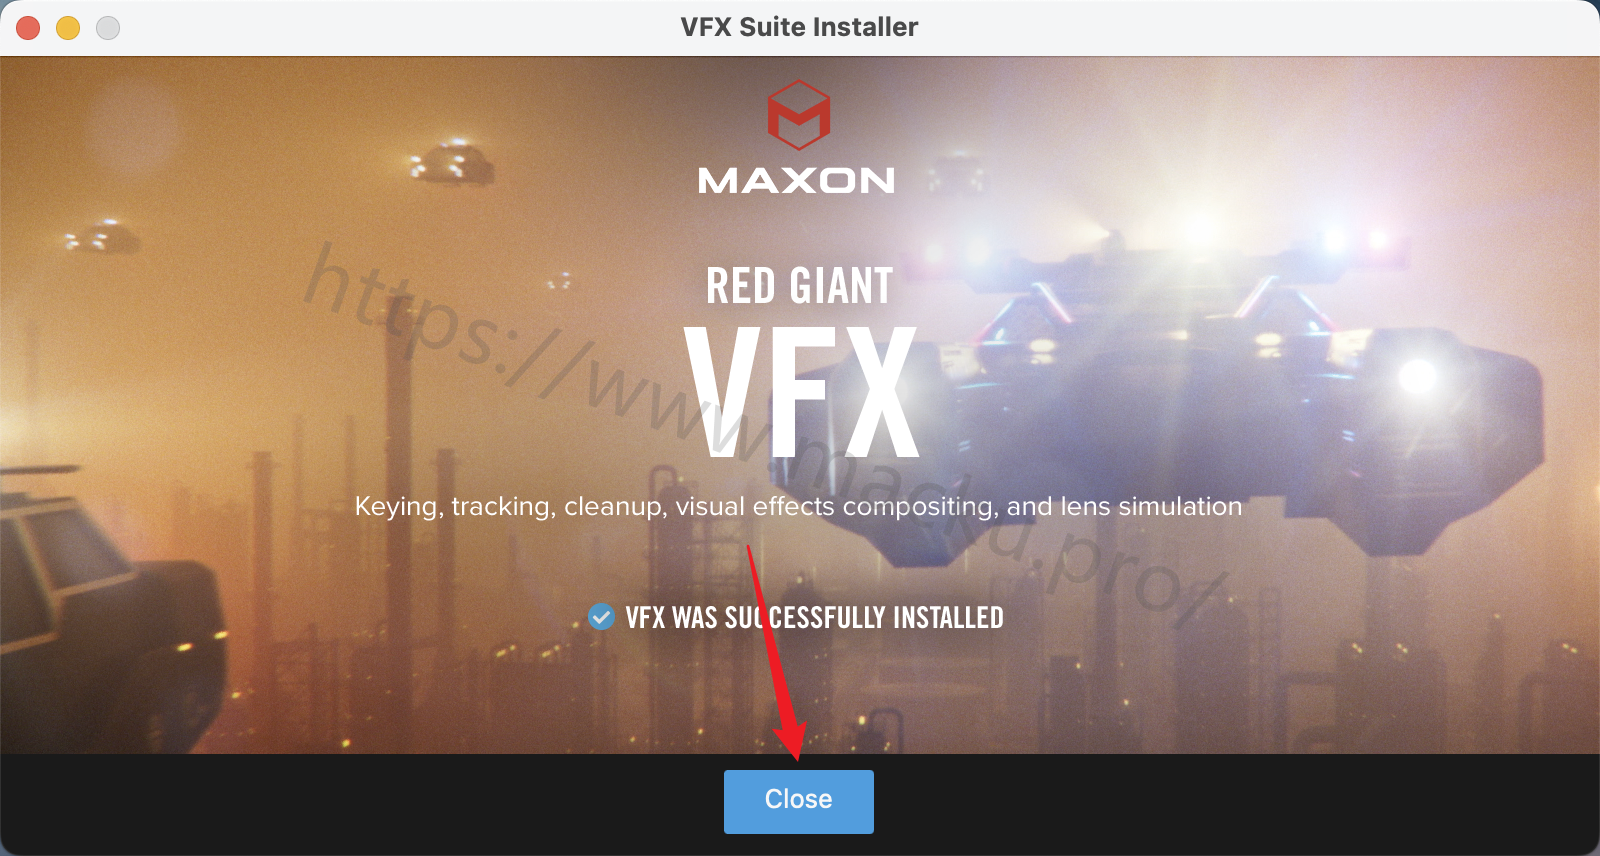1600x856 pixels.
Task: Click the small flying car near top
Action: click(x=452, y=164)
